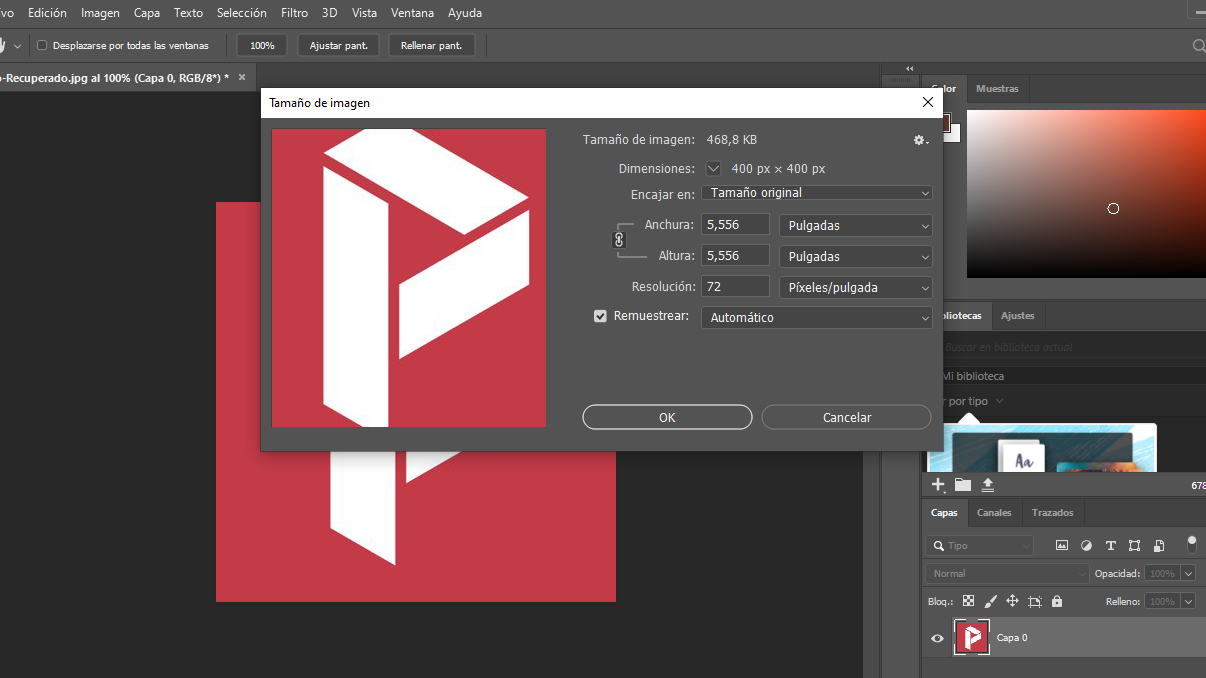Open the Relleno dropdown arrow
The width and height of the screenshot is (1206, 678).
(1188, 602)
